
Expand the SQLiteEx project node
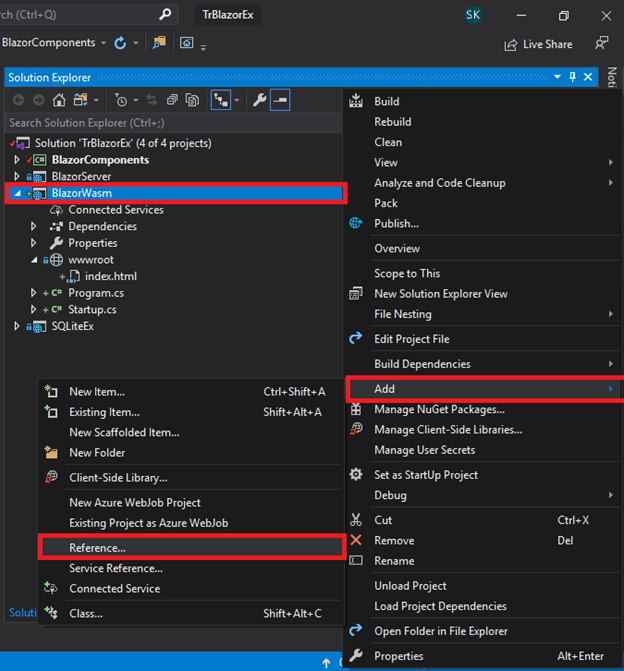click(x=17, y=327)
